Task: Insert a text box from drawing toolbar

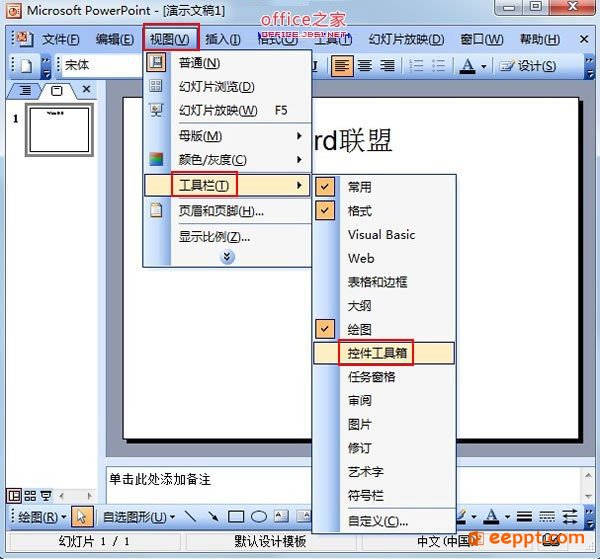Action: point(281,517)
